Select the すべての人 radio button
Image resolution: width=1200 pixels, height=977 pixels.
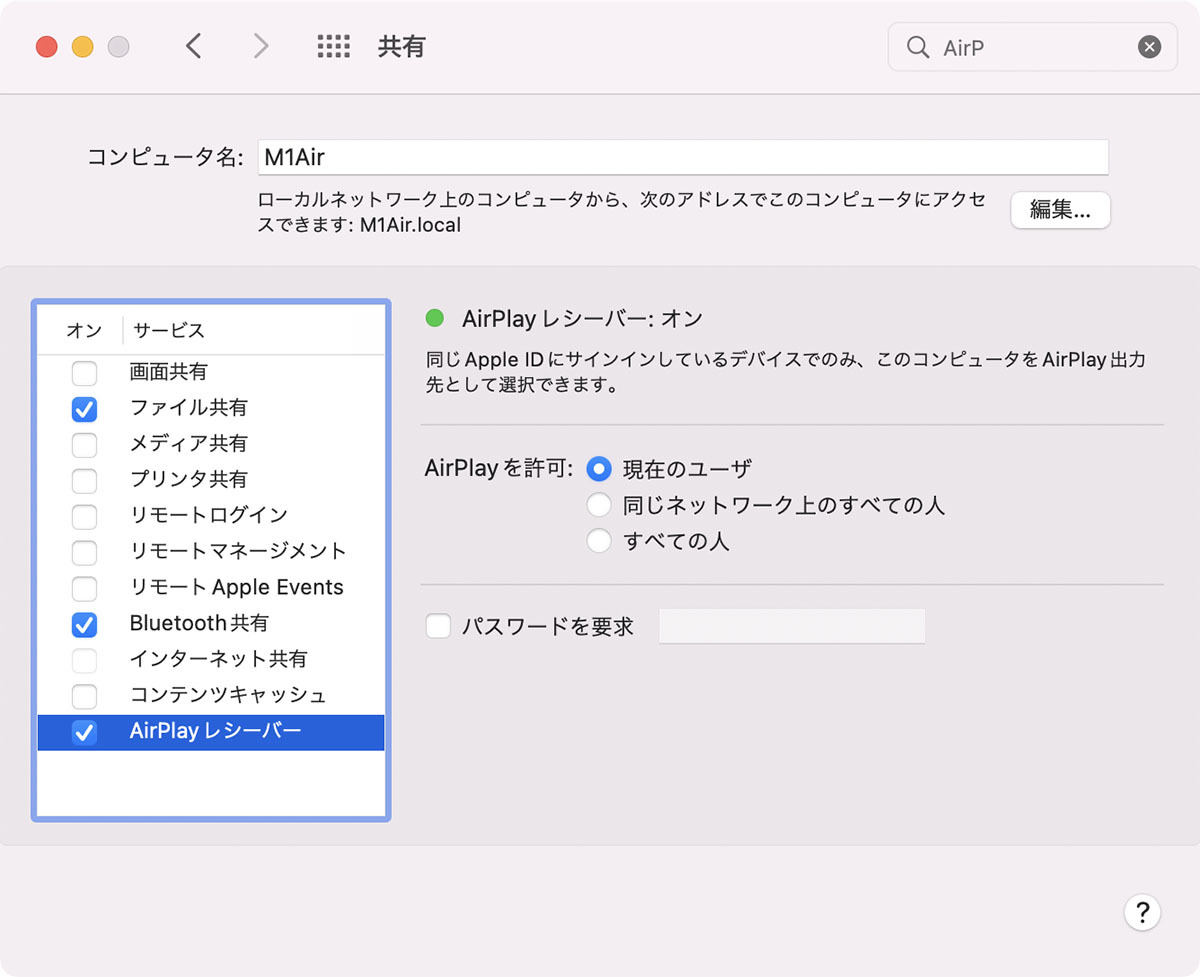pyautogui.click(x=599, y=541)
